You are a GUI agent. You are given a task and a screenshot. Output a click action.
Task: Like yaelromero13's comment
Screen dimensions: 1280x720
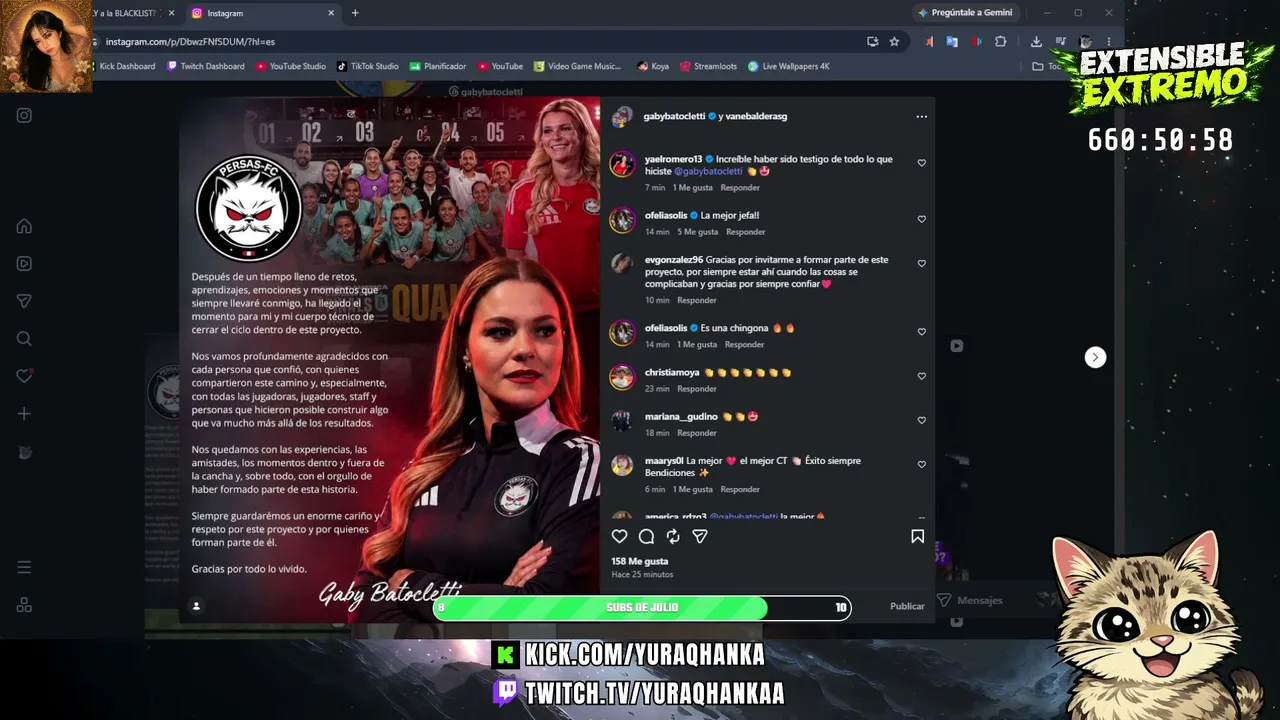pyautogui.click(x=922, y=163)
